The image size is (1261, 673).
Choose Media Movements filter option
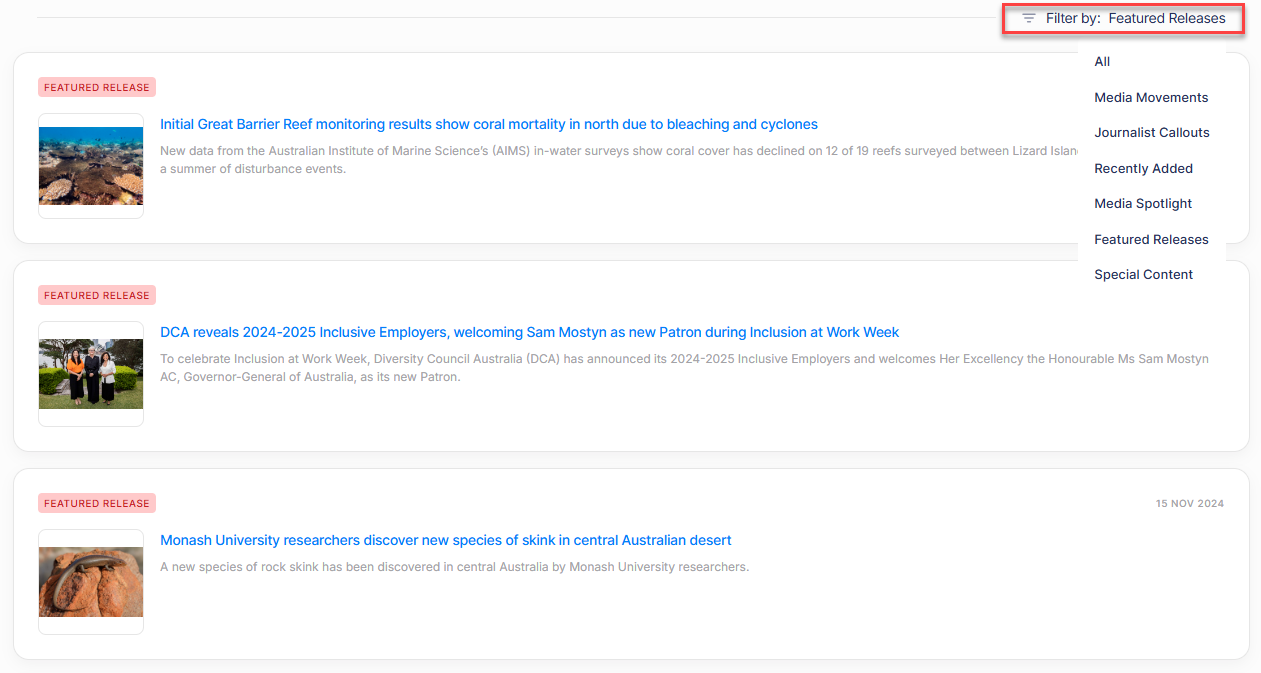(1151, 97)
